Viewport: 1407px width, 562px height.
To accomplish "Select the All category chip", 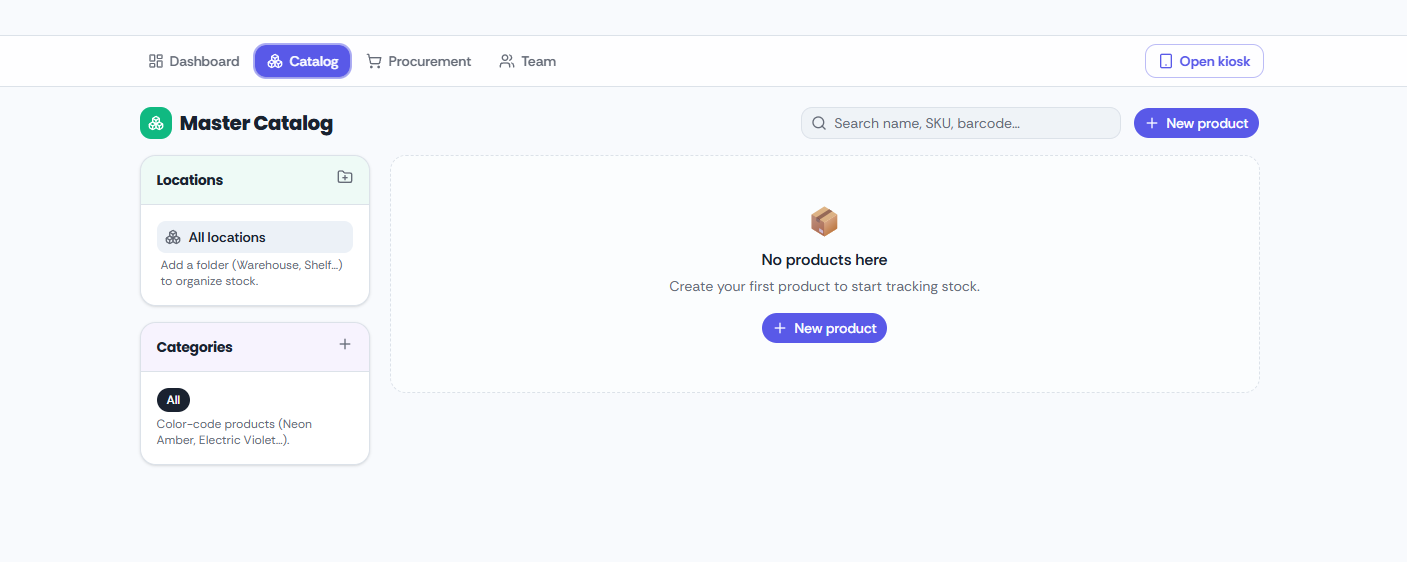I will coord(173,400).
